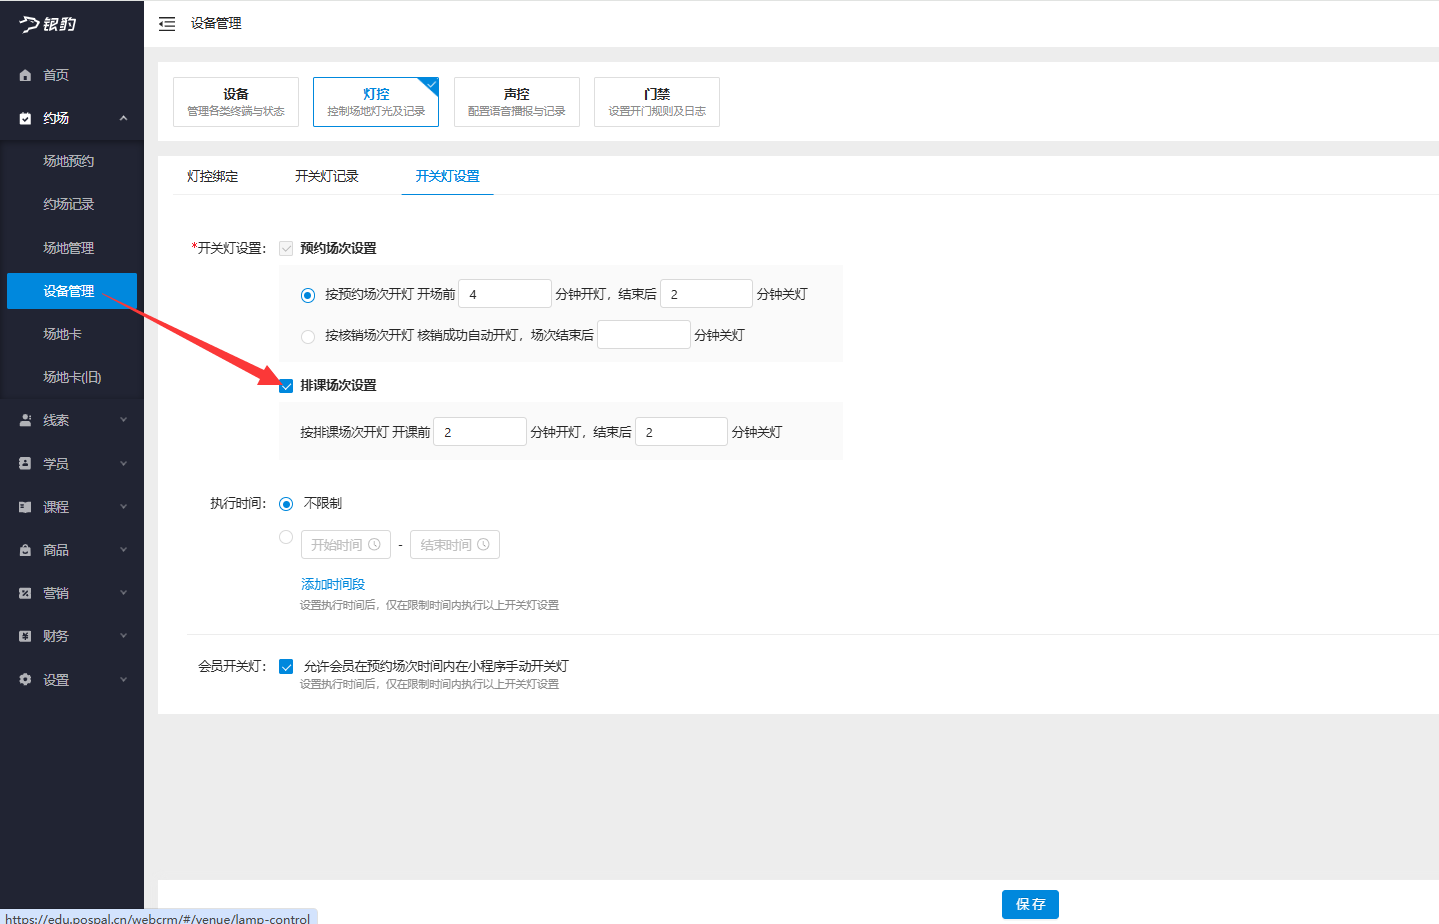Click the 营销 marketing icon in sidebar
This screenshot has height=924, width=1439.
[25, 593]
